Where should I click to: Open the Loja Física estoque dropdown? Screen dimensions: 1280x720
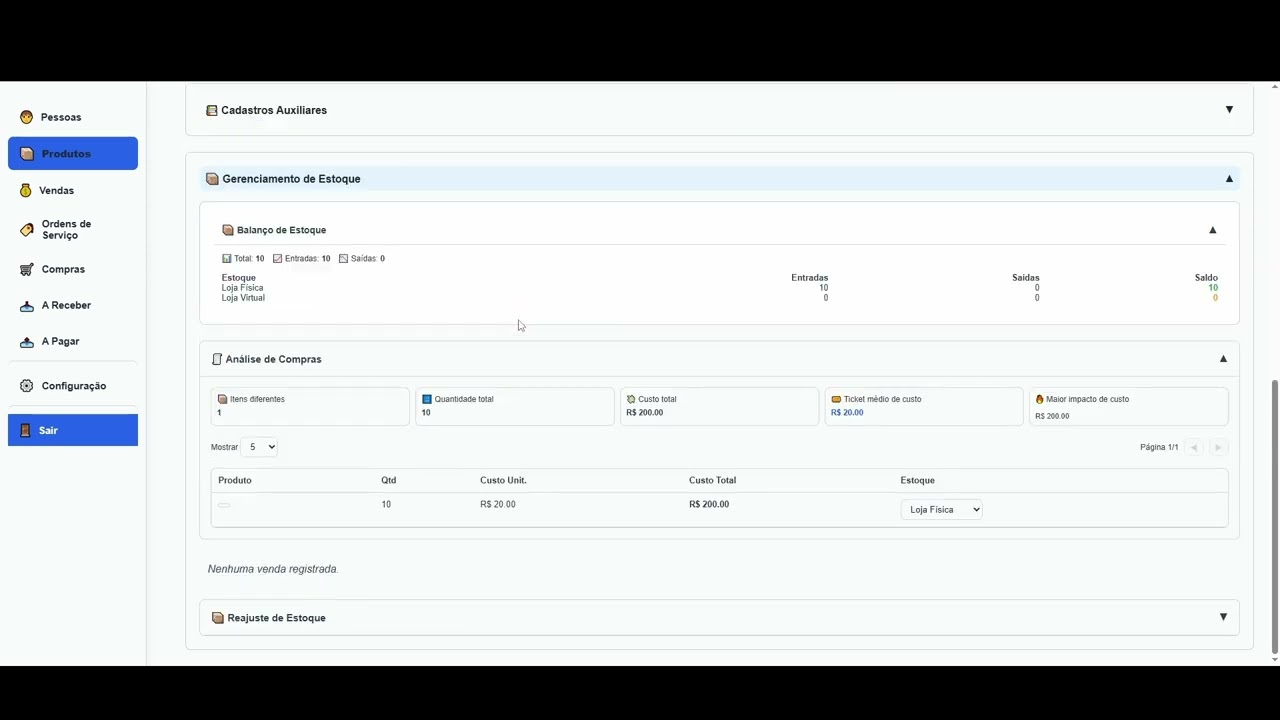pyautogui.click(x=942, y=510)
